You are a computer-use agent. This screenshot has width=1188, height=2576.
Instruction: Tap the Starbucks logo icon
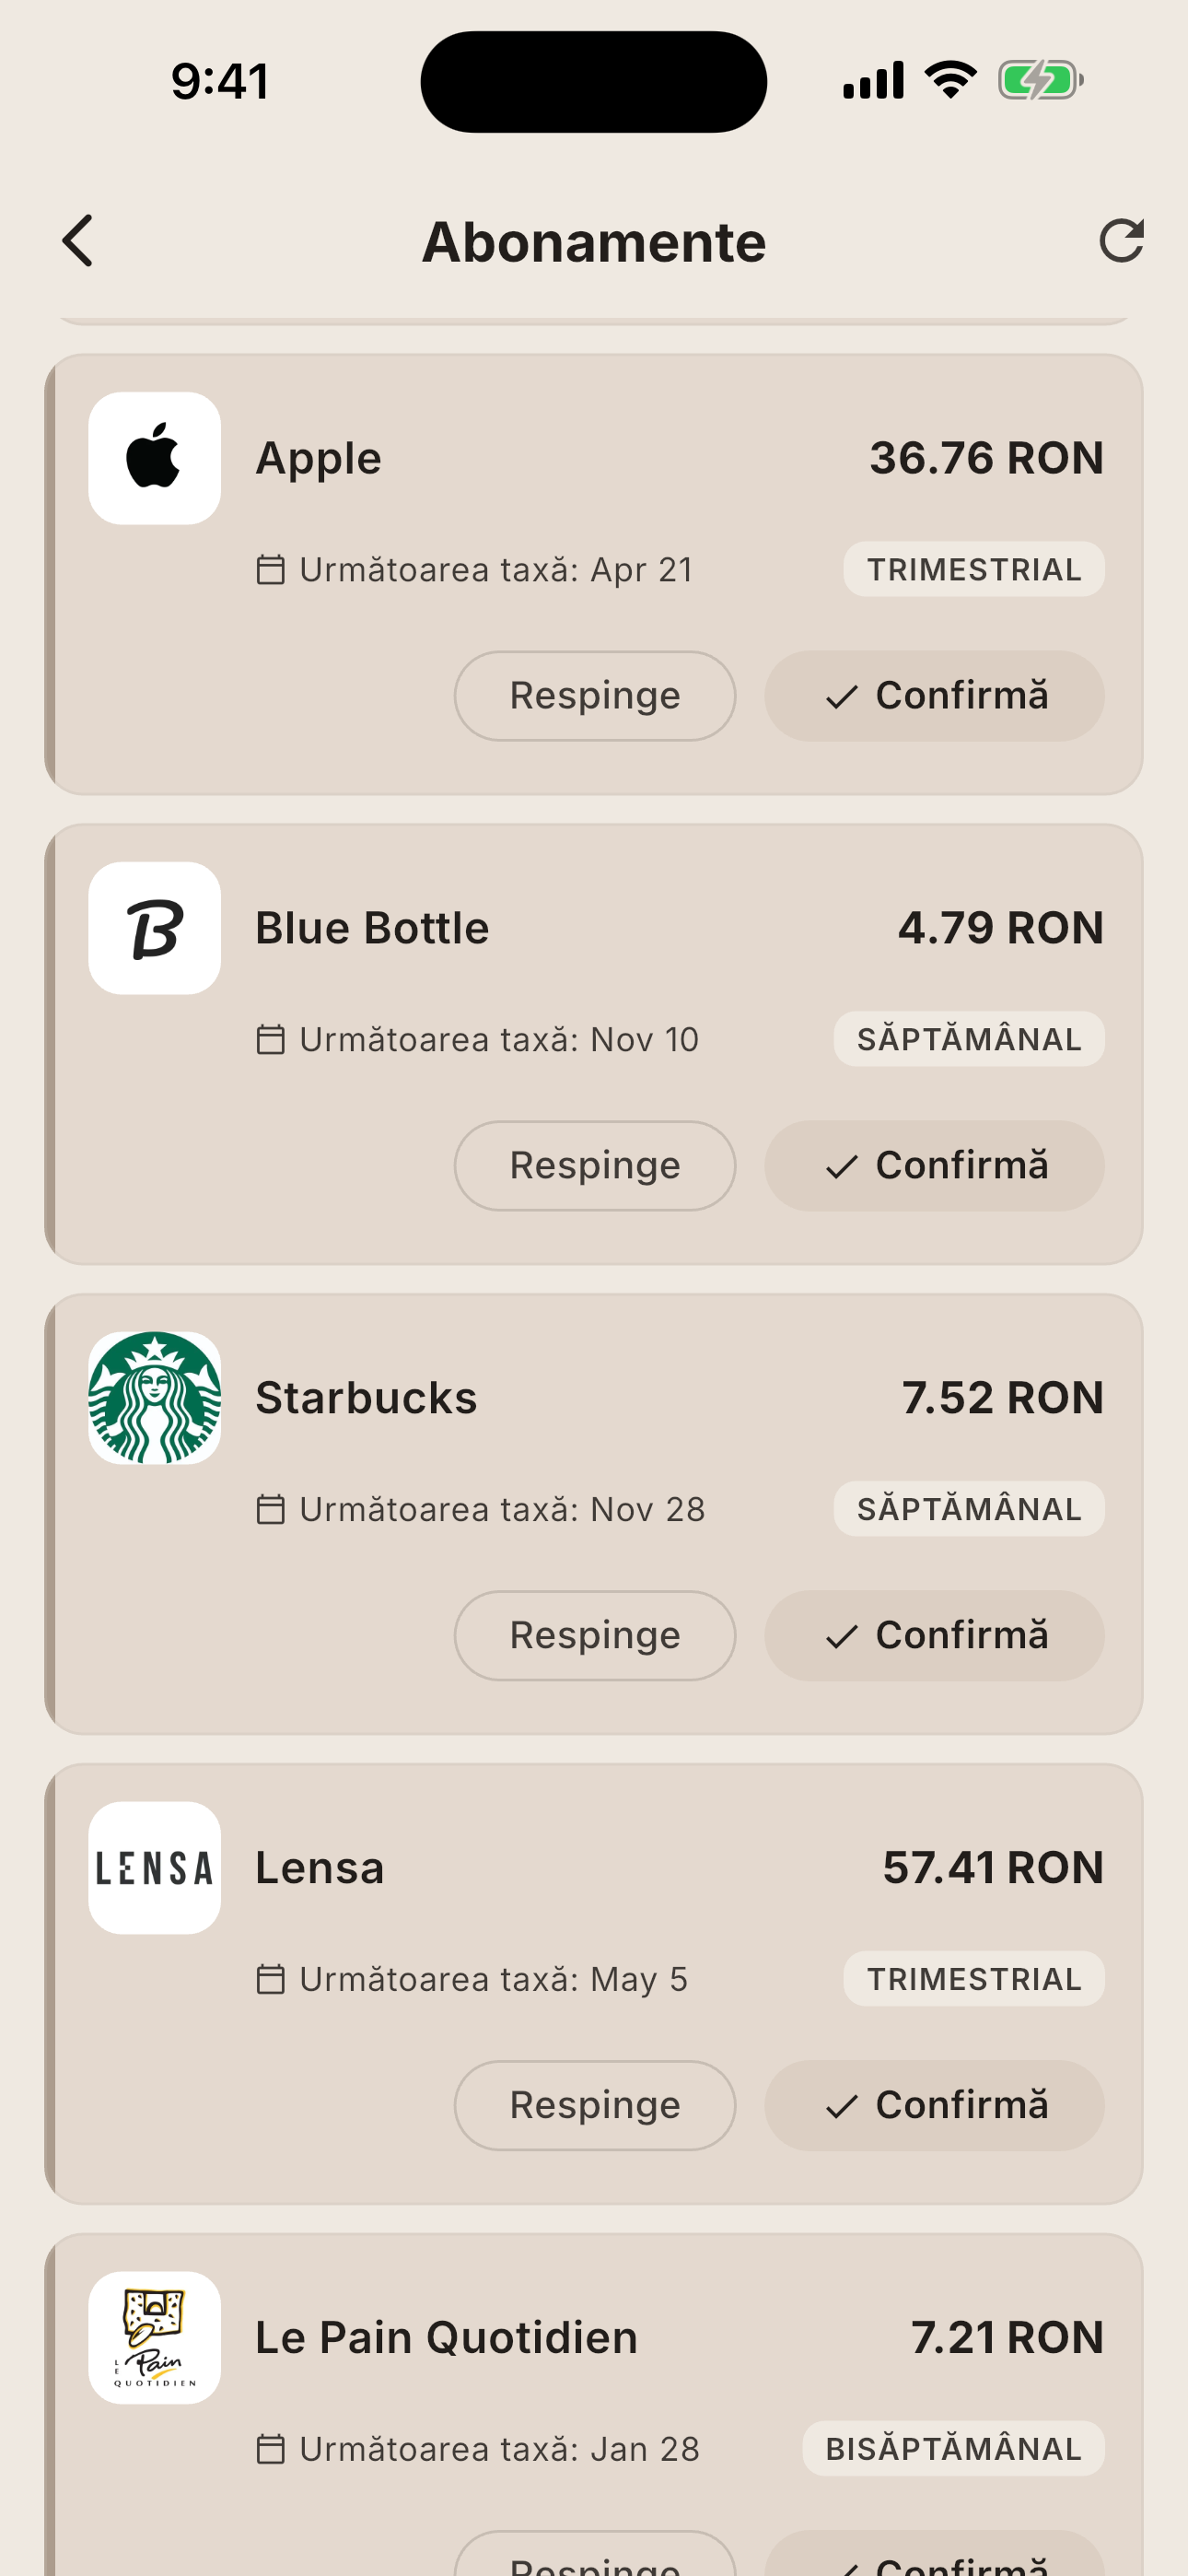tap(154, 1398)
